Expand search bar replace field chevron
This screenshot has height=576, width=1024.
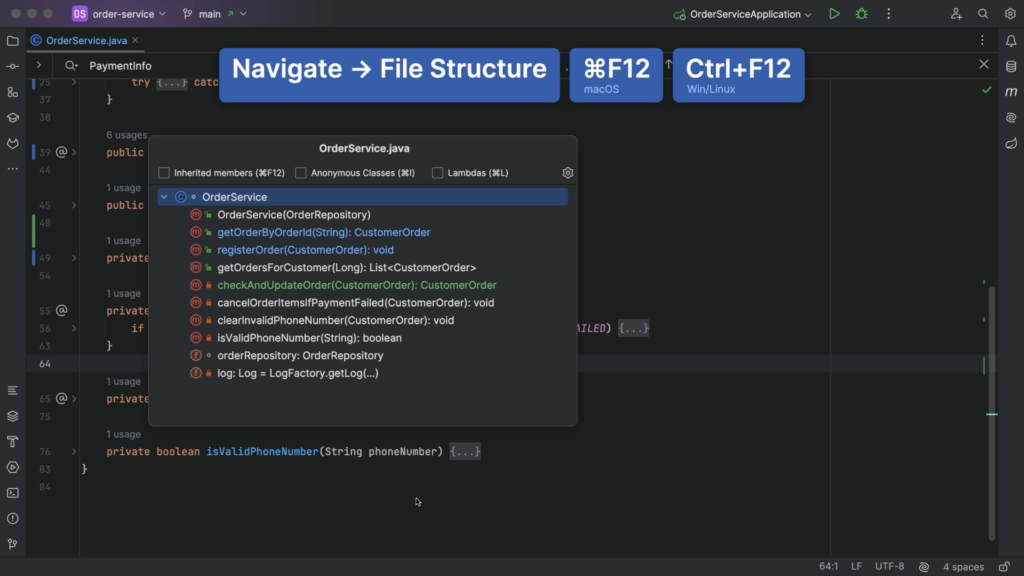[x=39, y=65]
